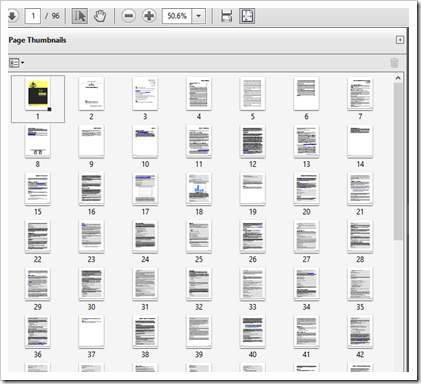Select page 14 thumbnail

360,142
